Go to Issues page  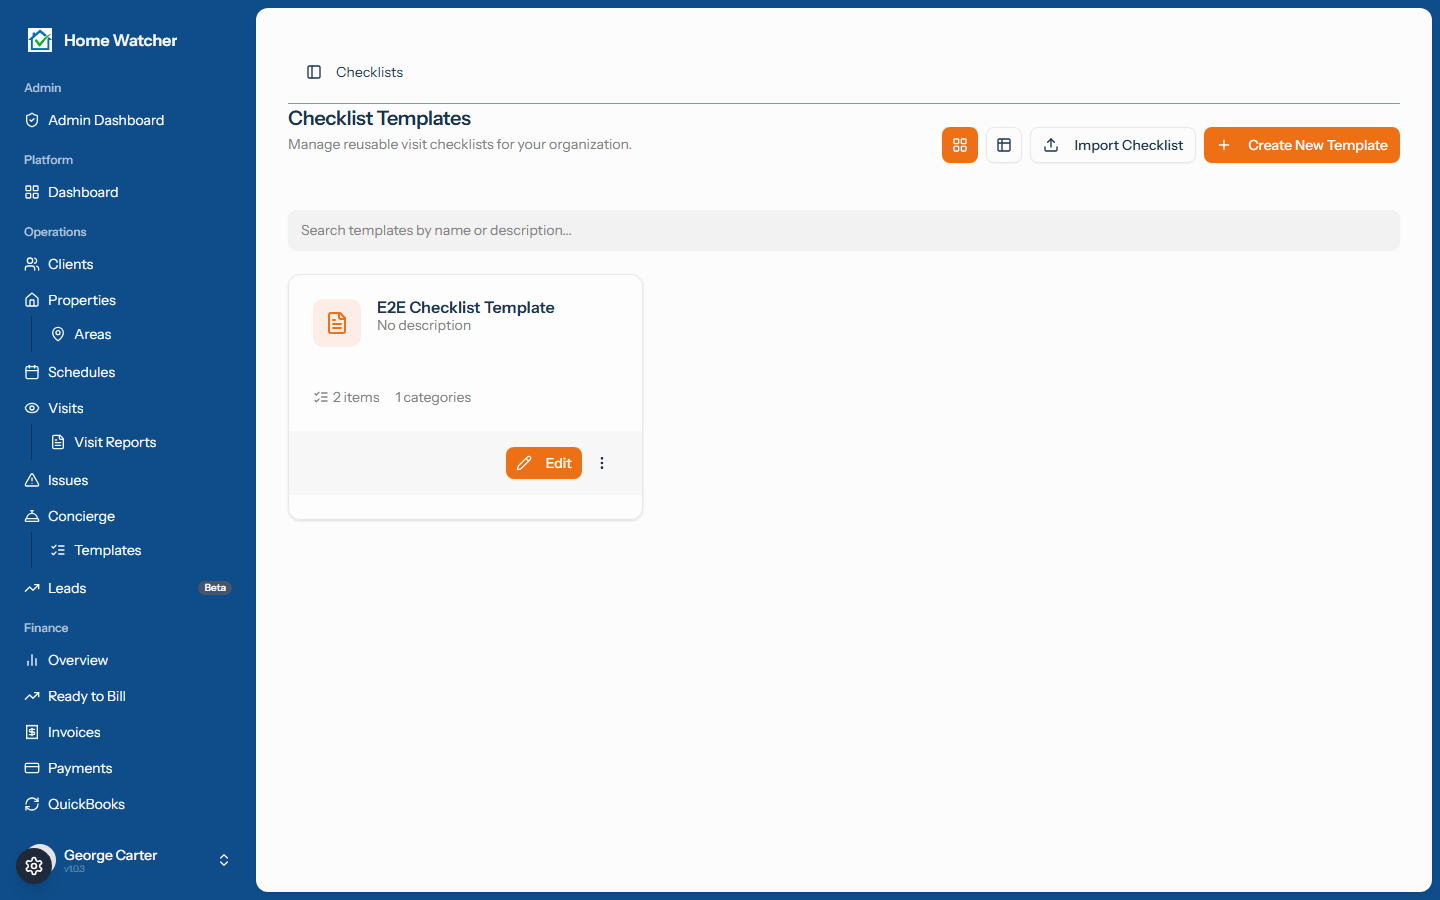tap(128, 480)
